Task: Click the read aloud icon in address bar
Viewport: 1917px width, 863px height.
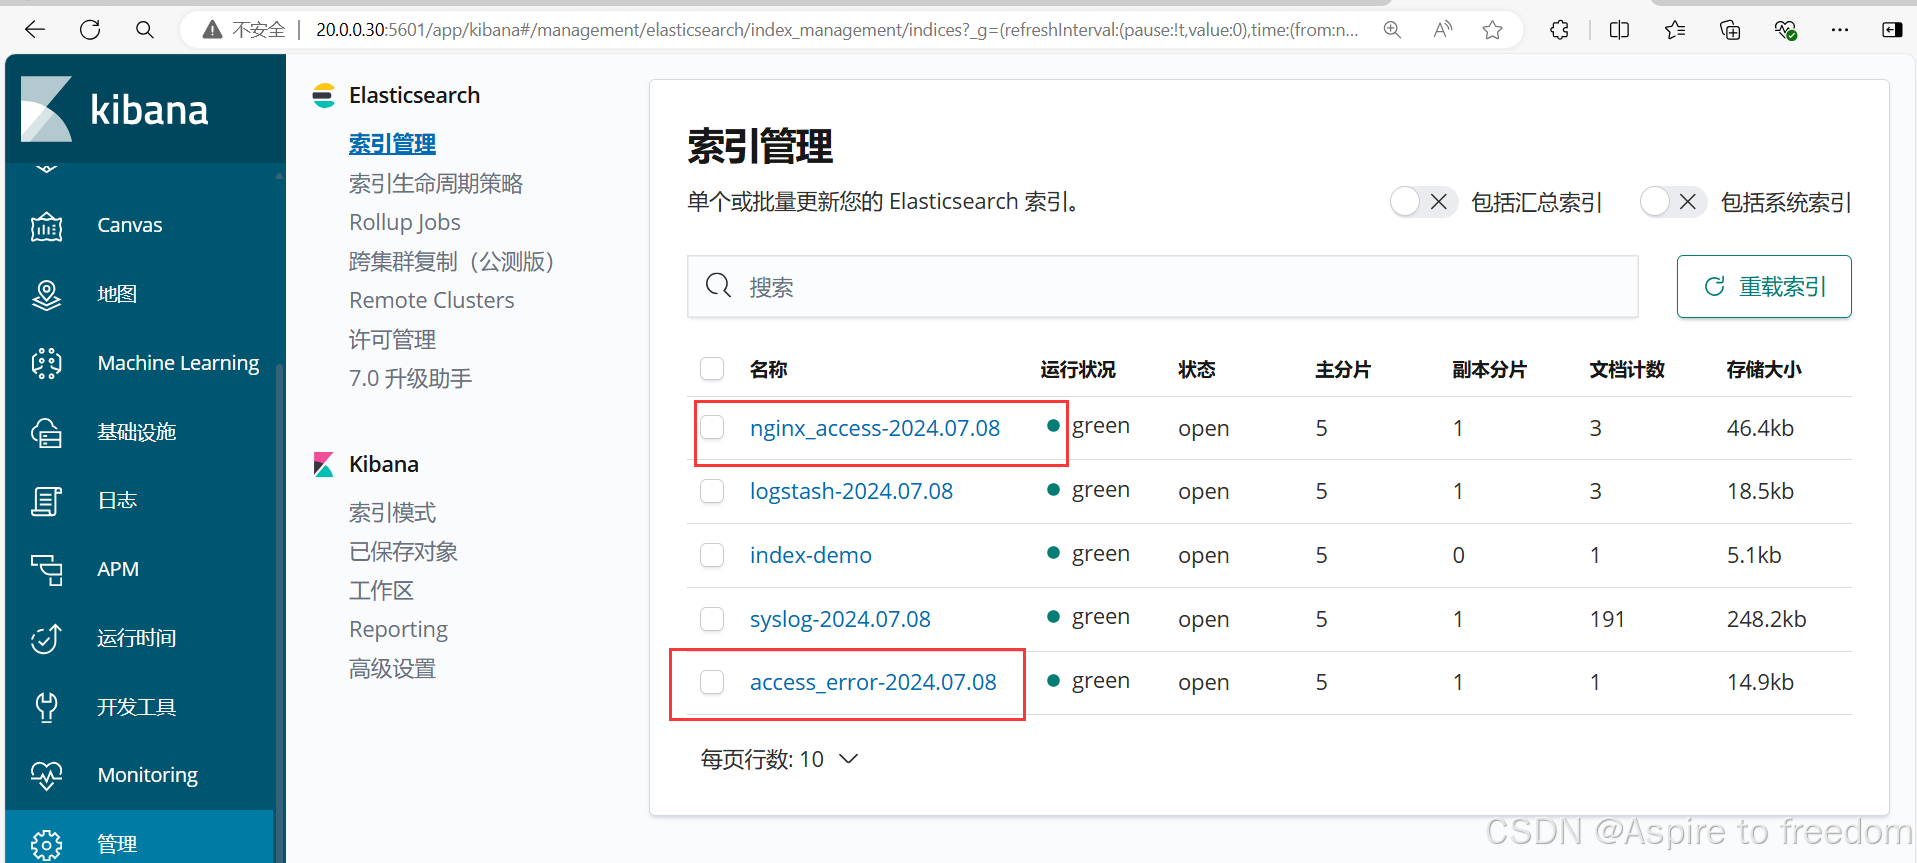Action: pos(1442,30)
